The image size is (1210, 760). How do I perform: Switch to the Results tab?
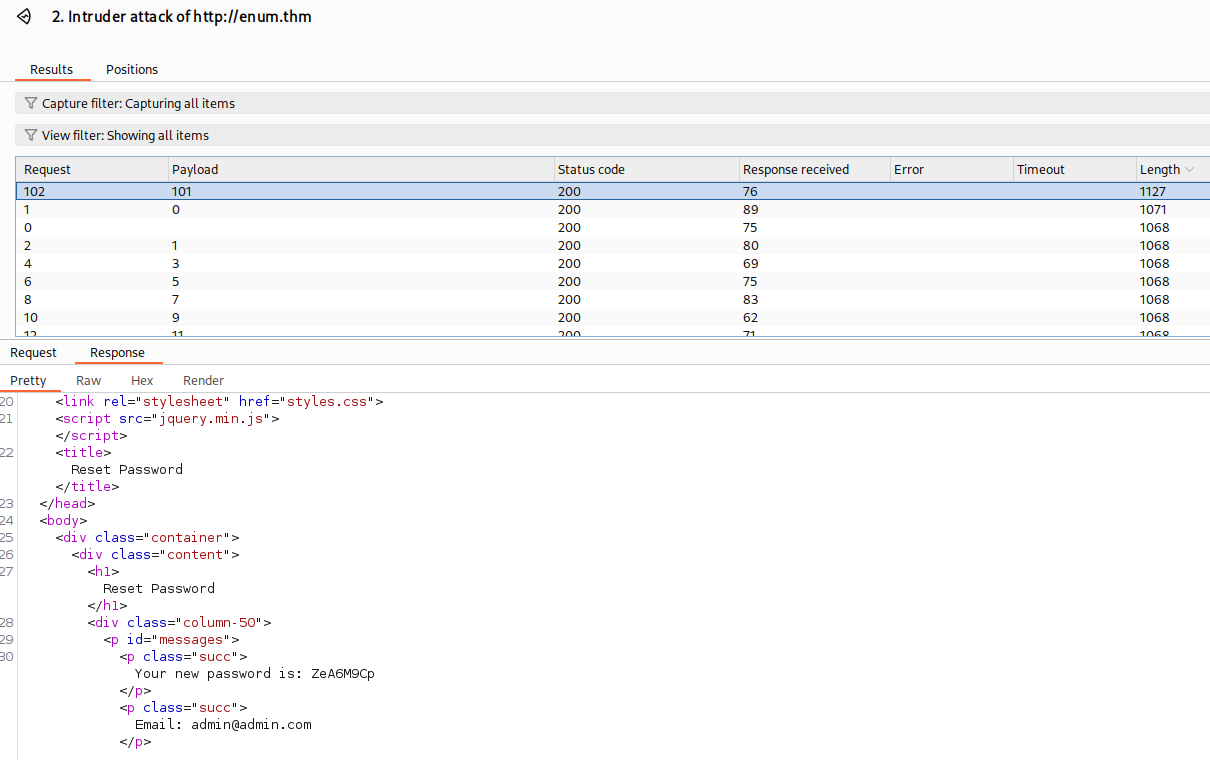tap(52, 69)
